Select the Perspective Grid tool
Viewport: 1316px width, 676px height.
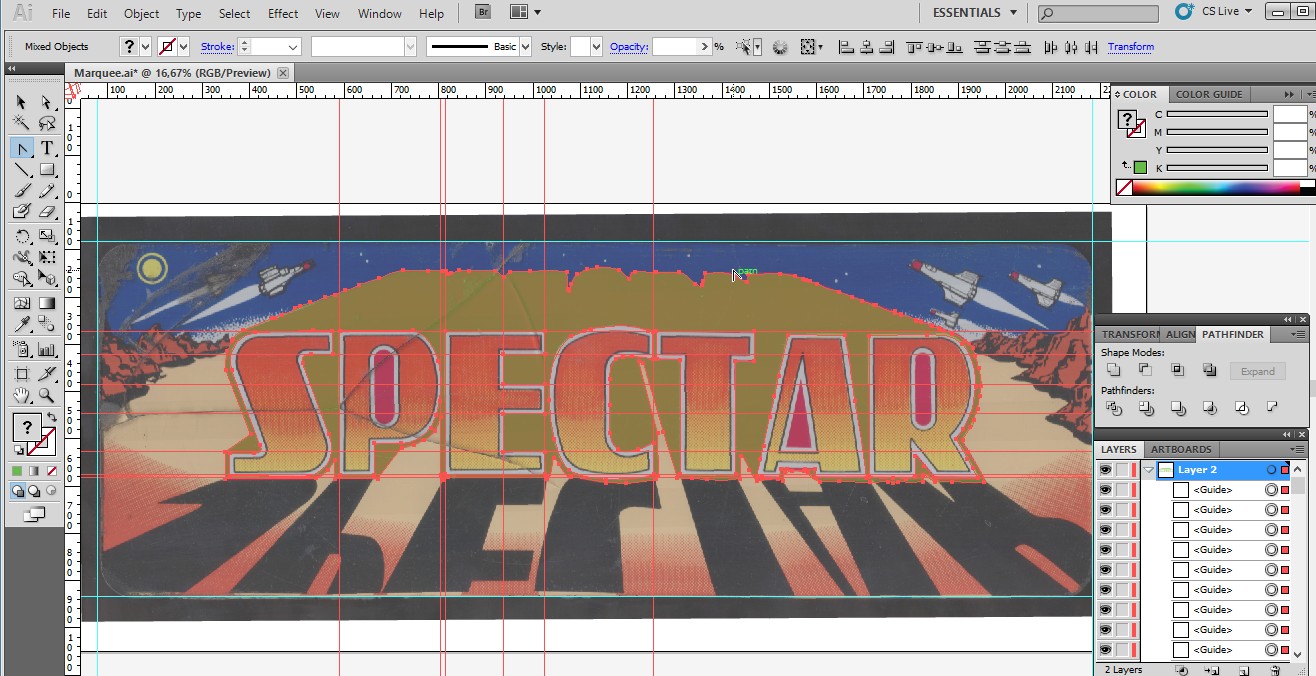click(47, 279)
